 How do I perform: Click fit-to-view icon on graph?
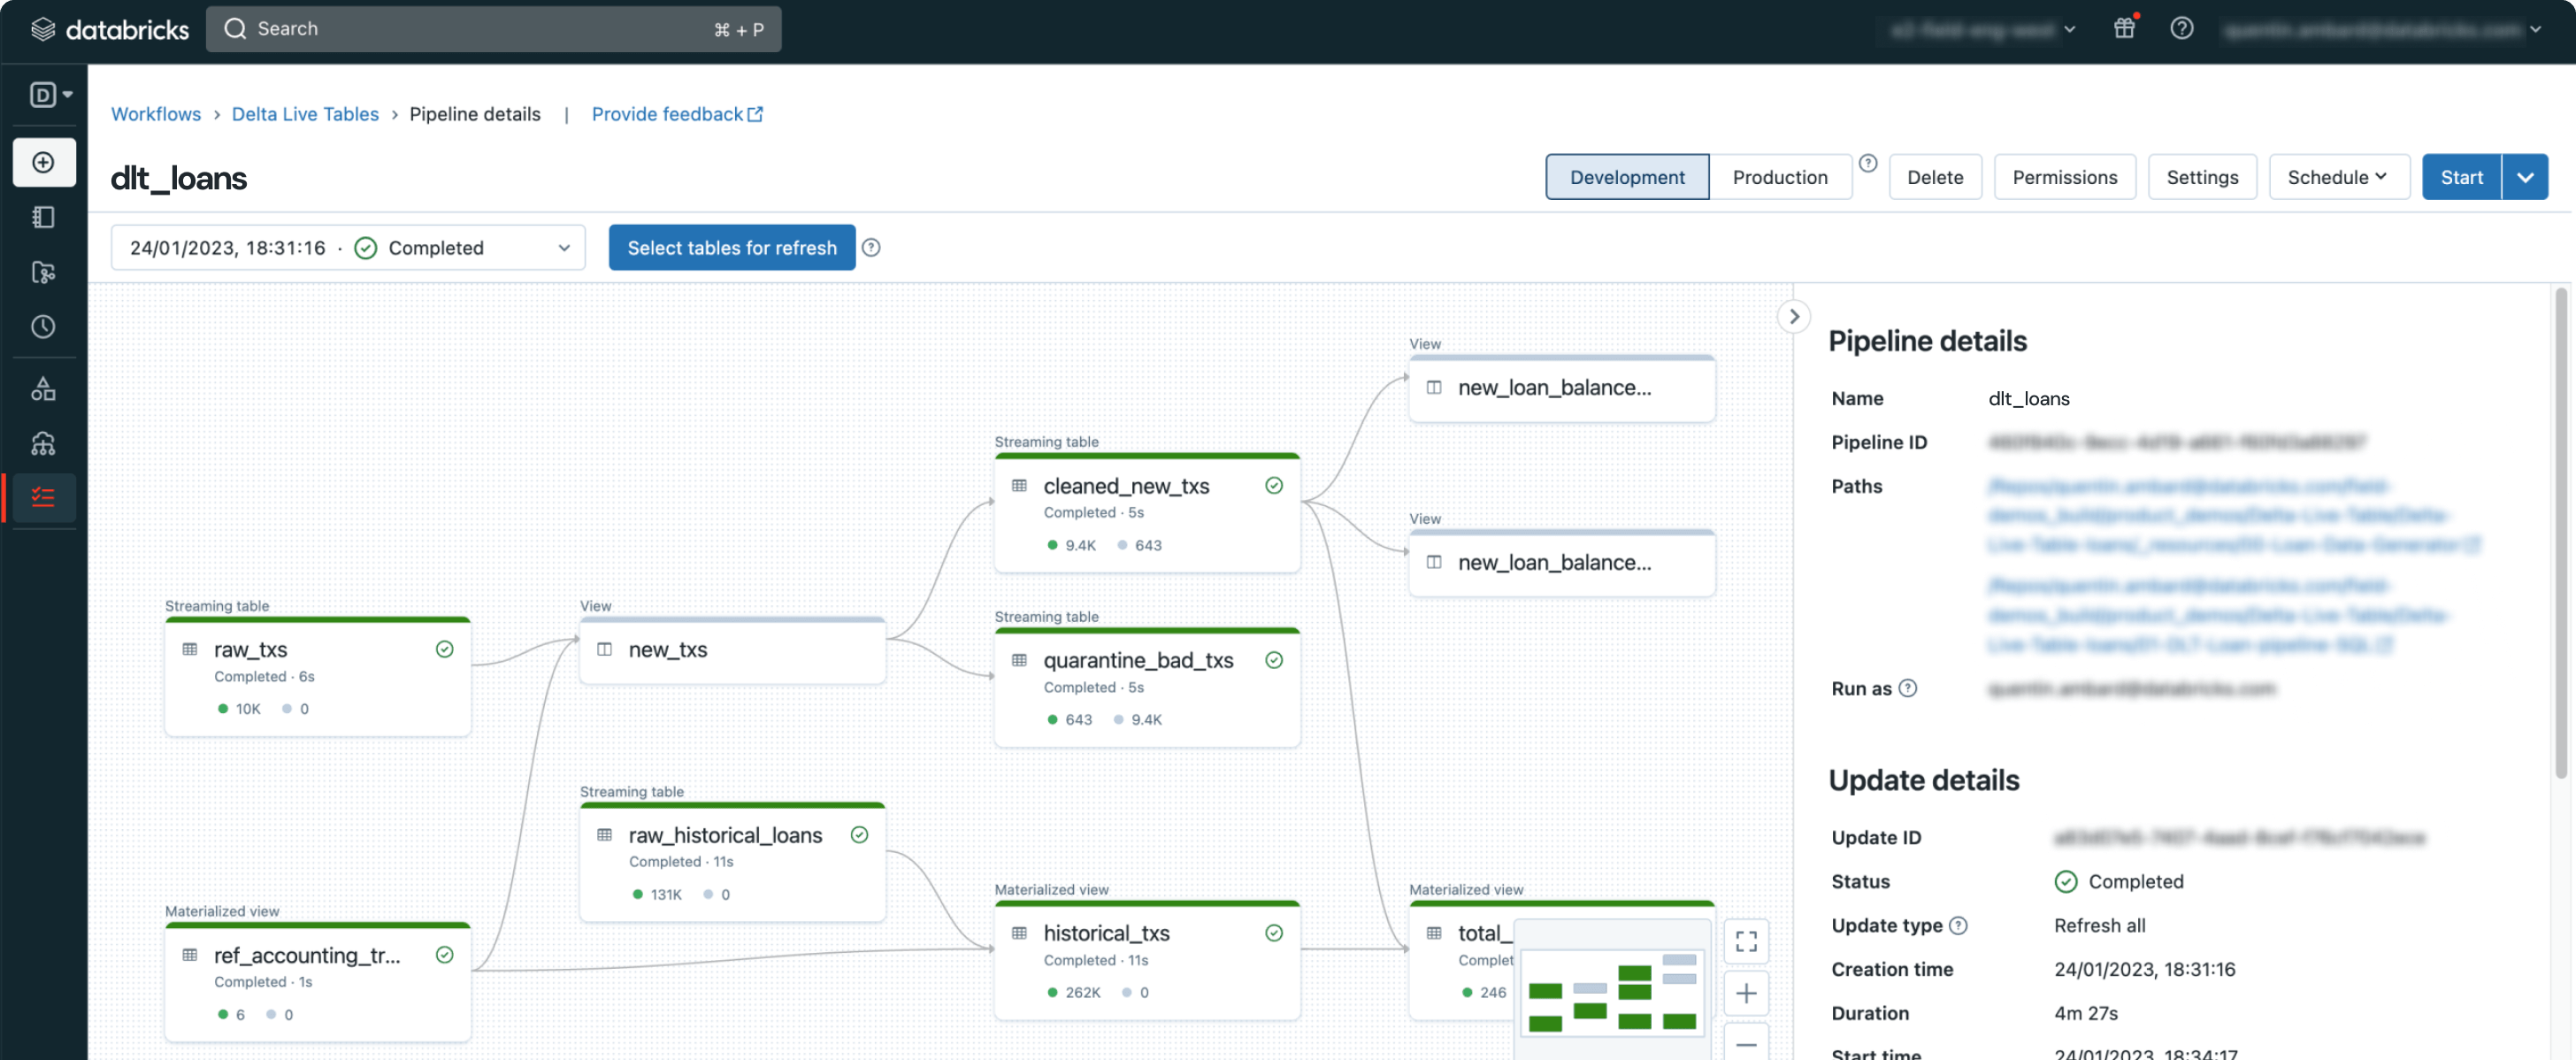tap(1746, 941)
